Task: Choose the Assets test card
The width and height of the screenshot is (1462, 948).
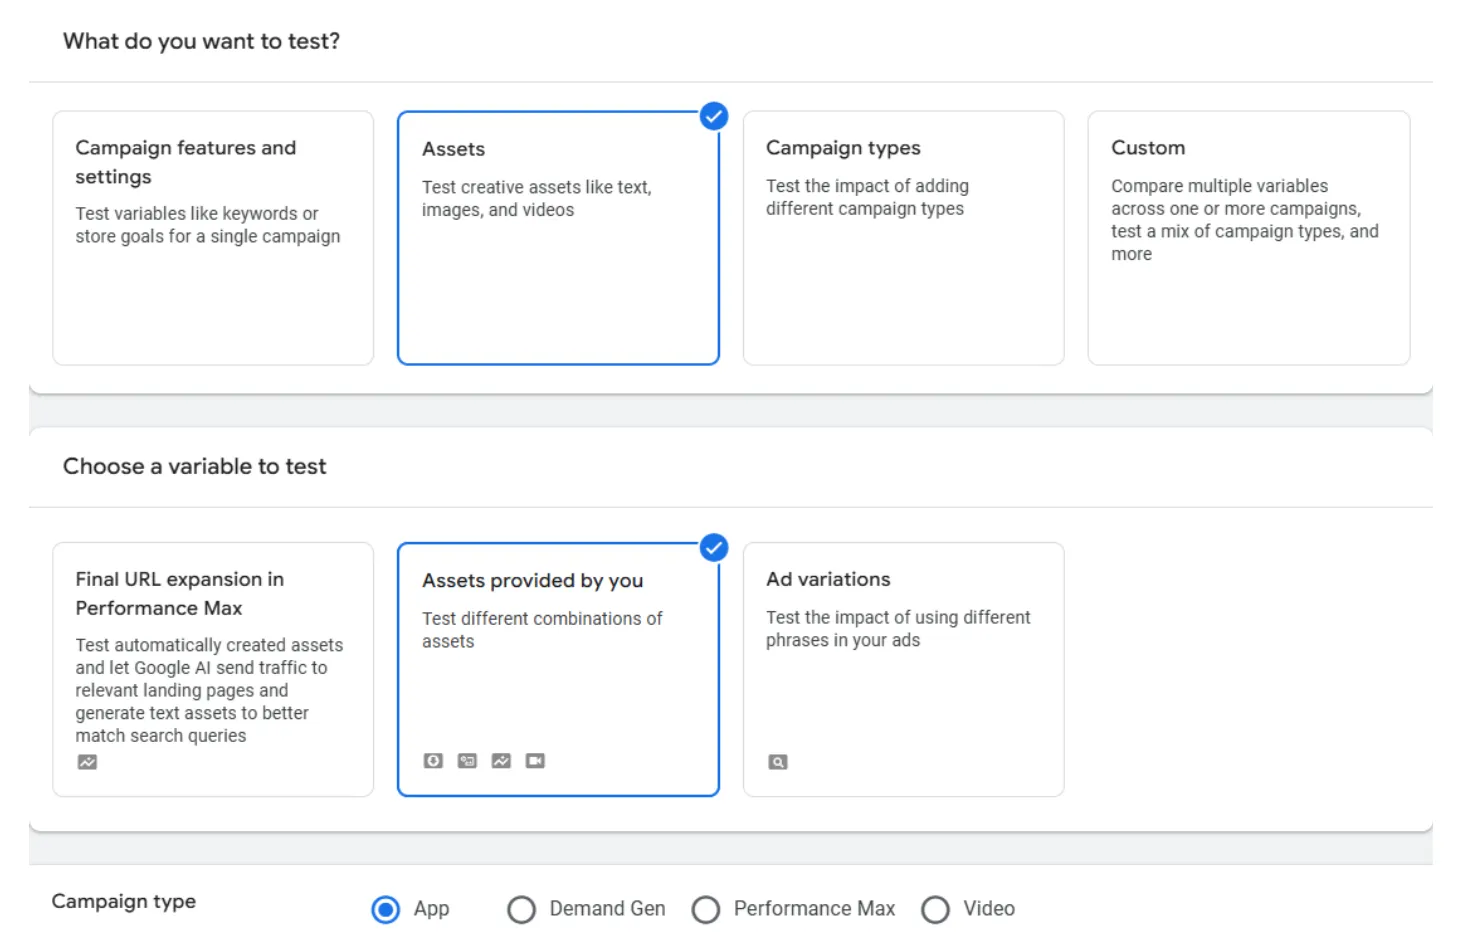Action: (x=558, y=238)
